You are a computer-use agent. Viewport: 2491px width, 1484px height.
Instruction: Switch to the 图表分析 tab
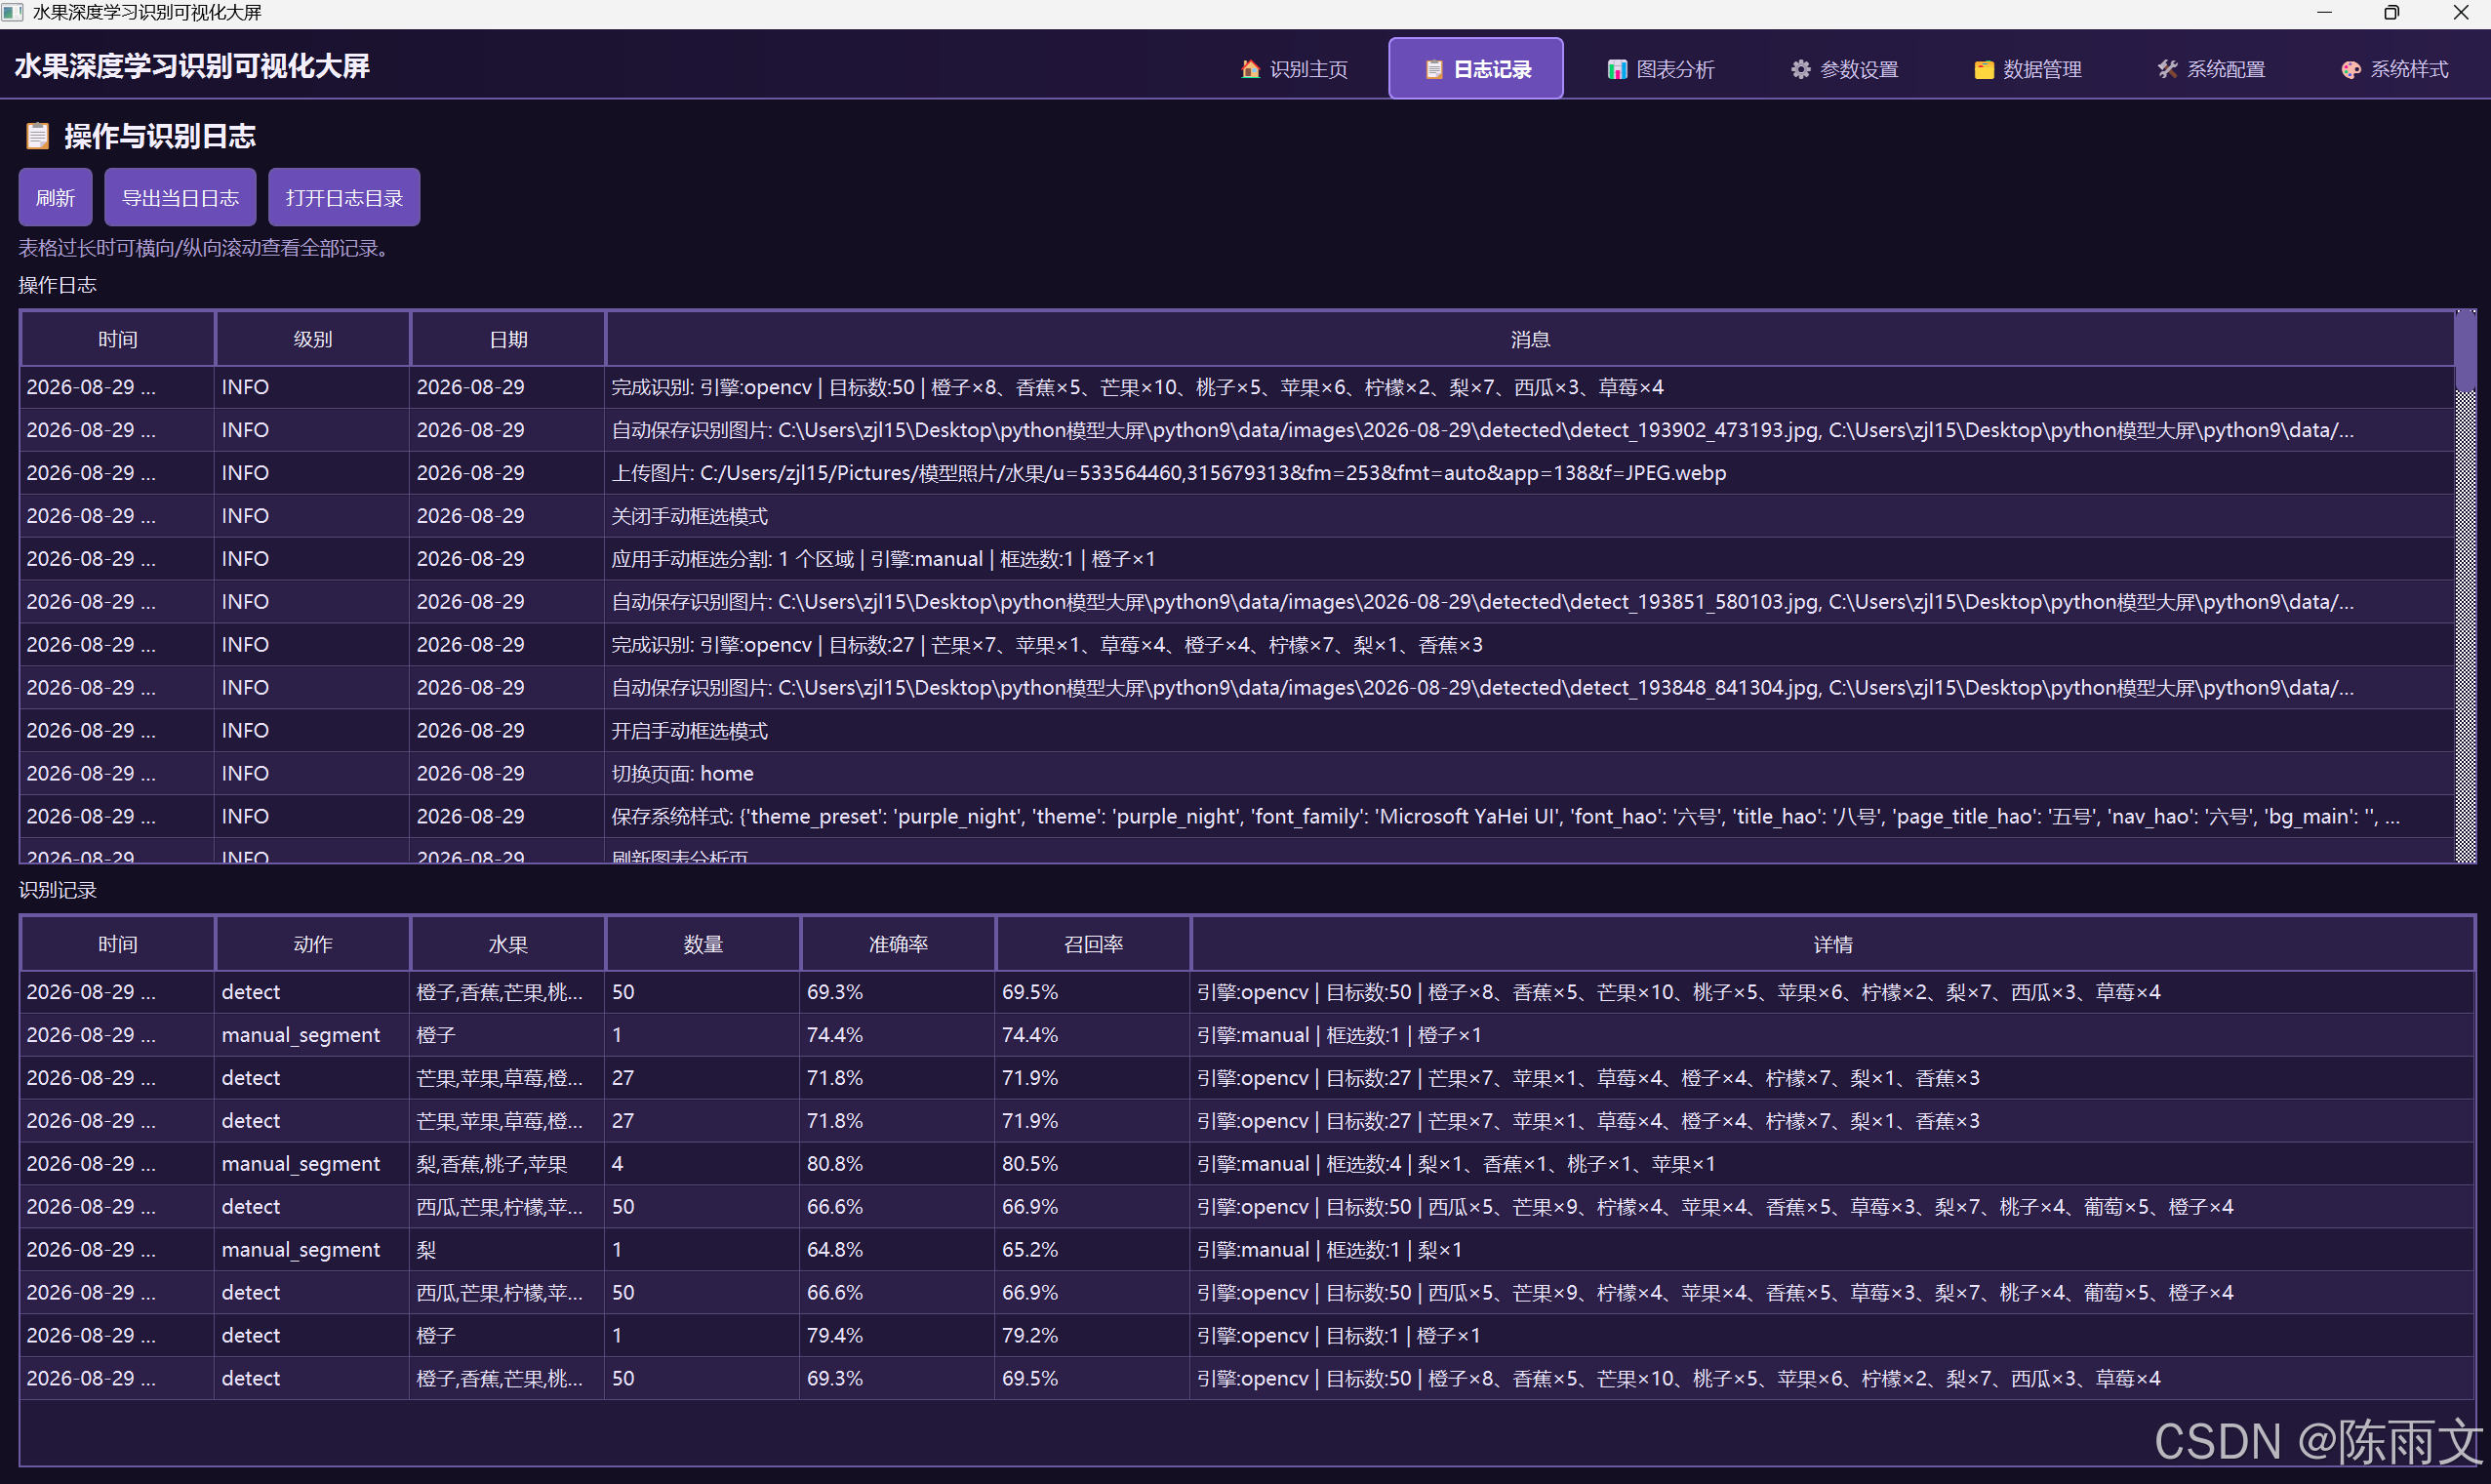click(x=1660, y=69)
